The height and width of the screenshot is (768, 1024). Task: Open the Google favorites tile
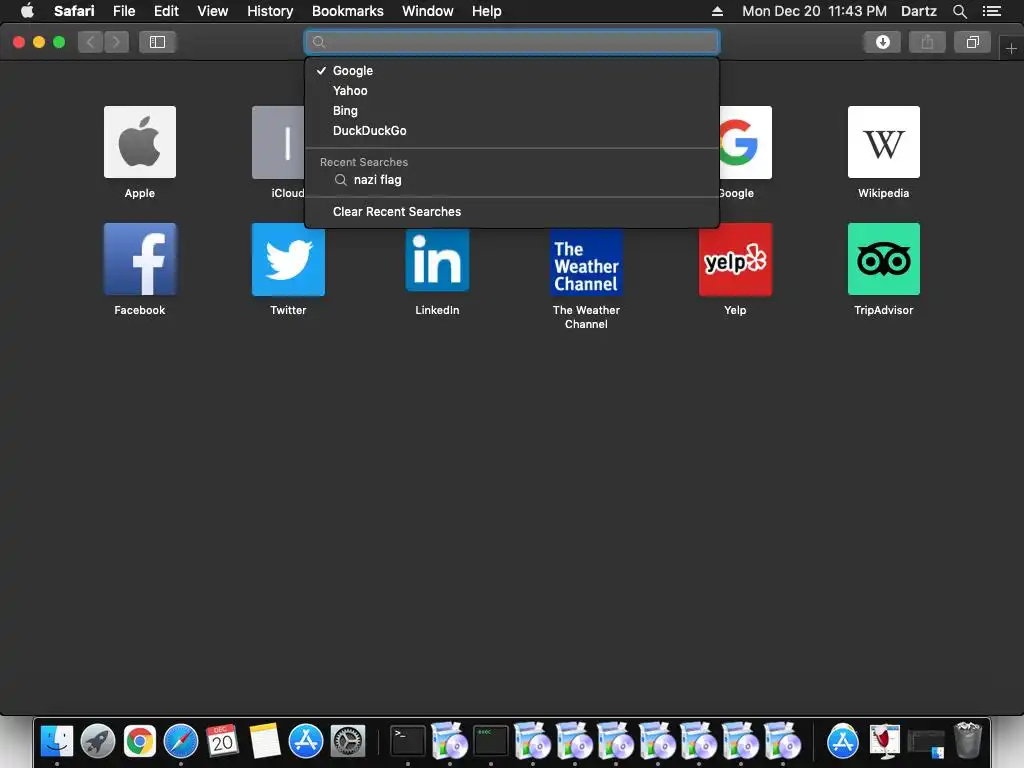coord(745,142)
